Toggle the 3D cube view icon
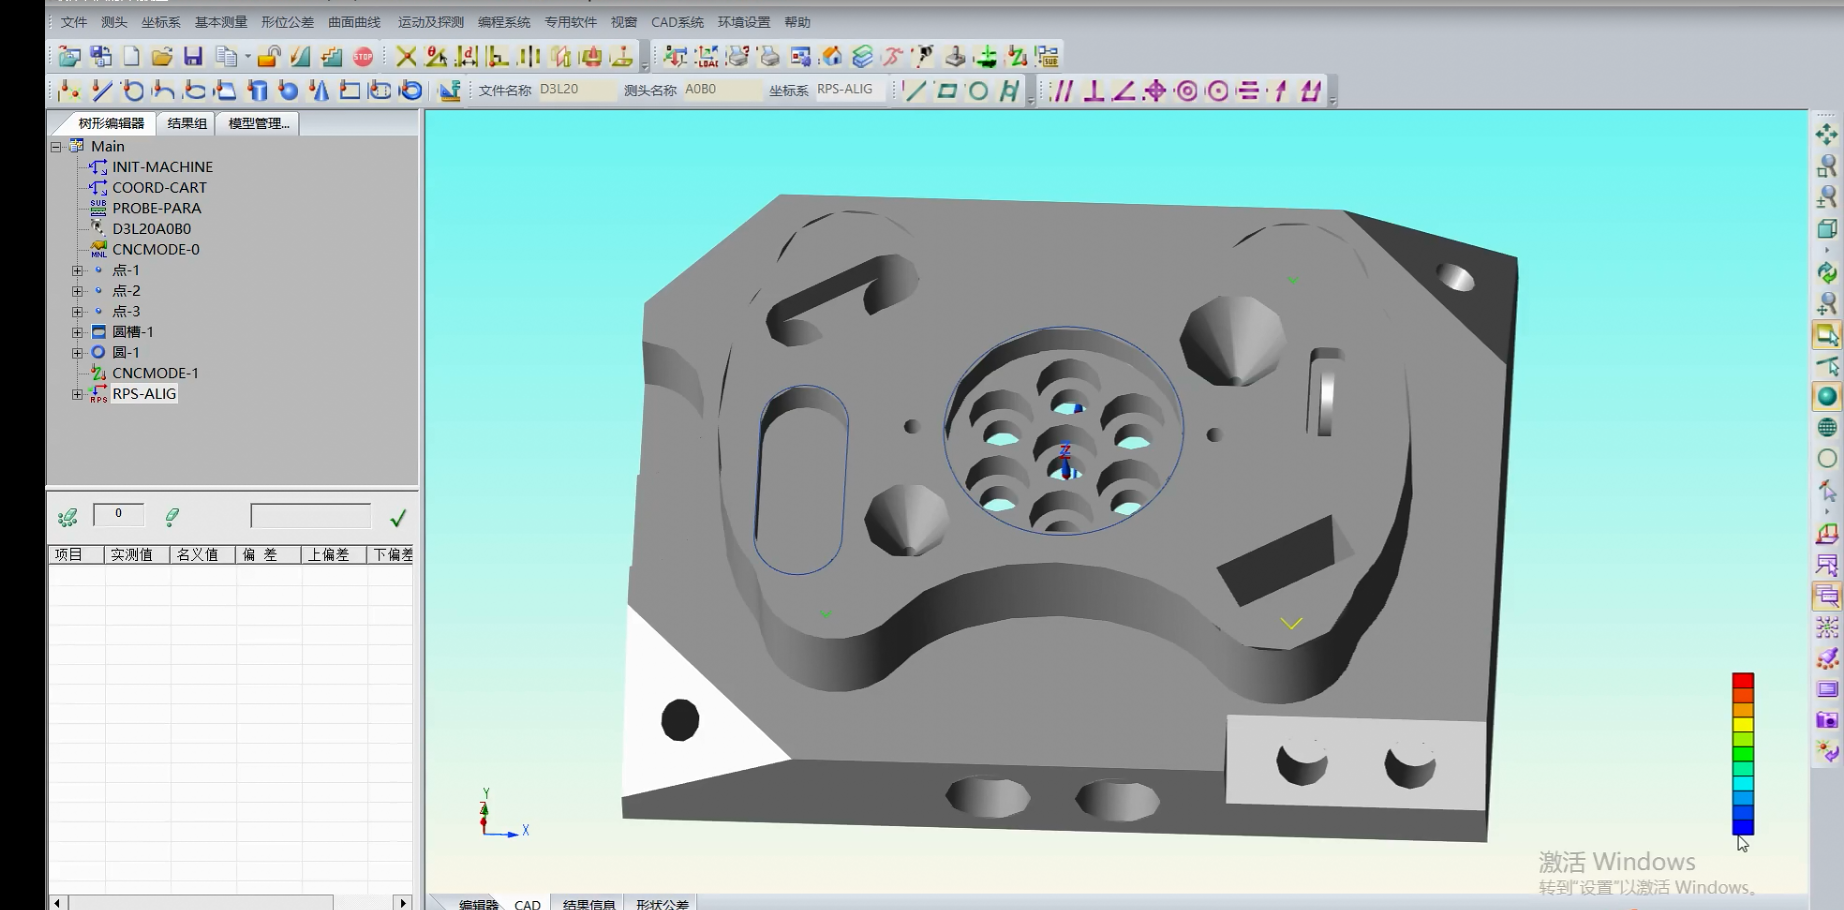 pos(1827,229)
